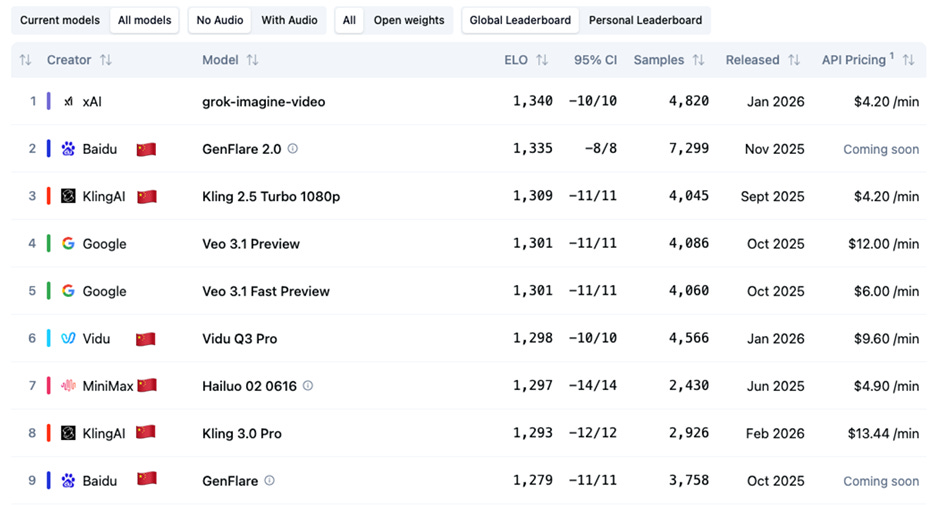Select the No Audio option
Image resolution: width=937 pixels, height=505 pixels.
[220, 20]
